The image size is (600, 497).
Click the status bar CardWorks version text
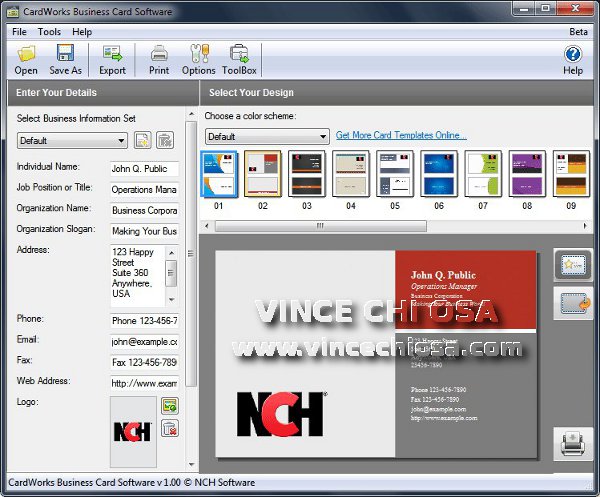click(x=132, y=482)
